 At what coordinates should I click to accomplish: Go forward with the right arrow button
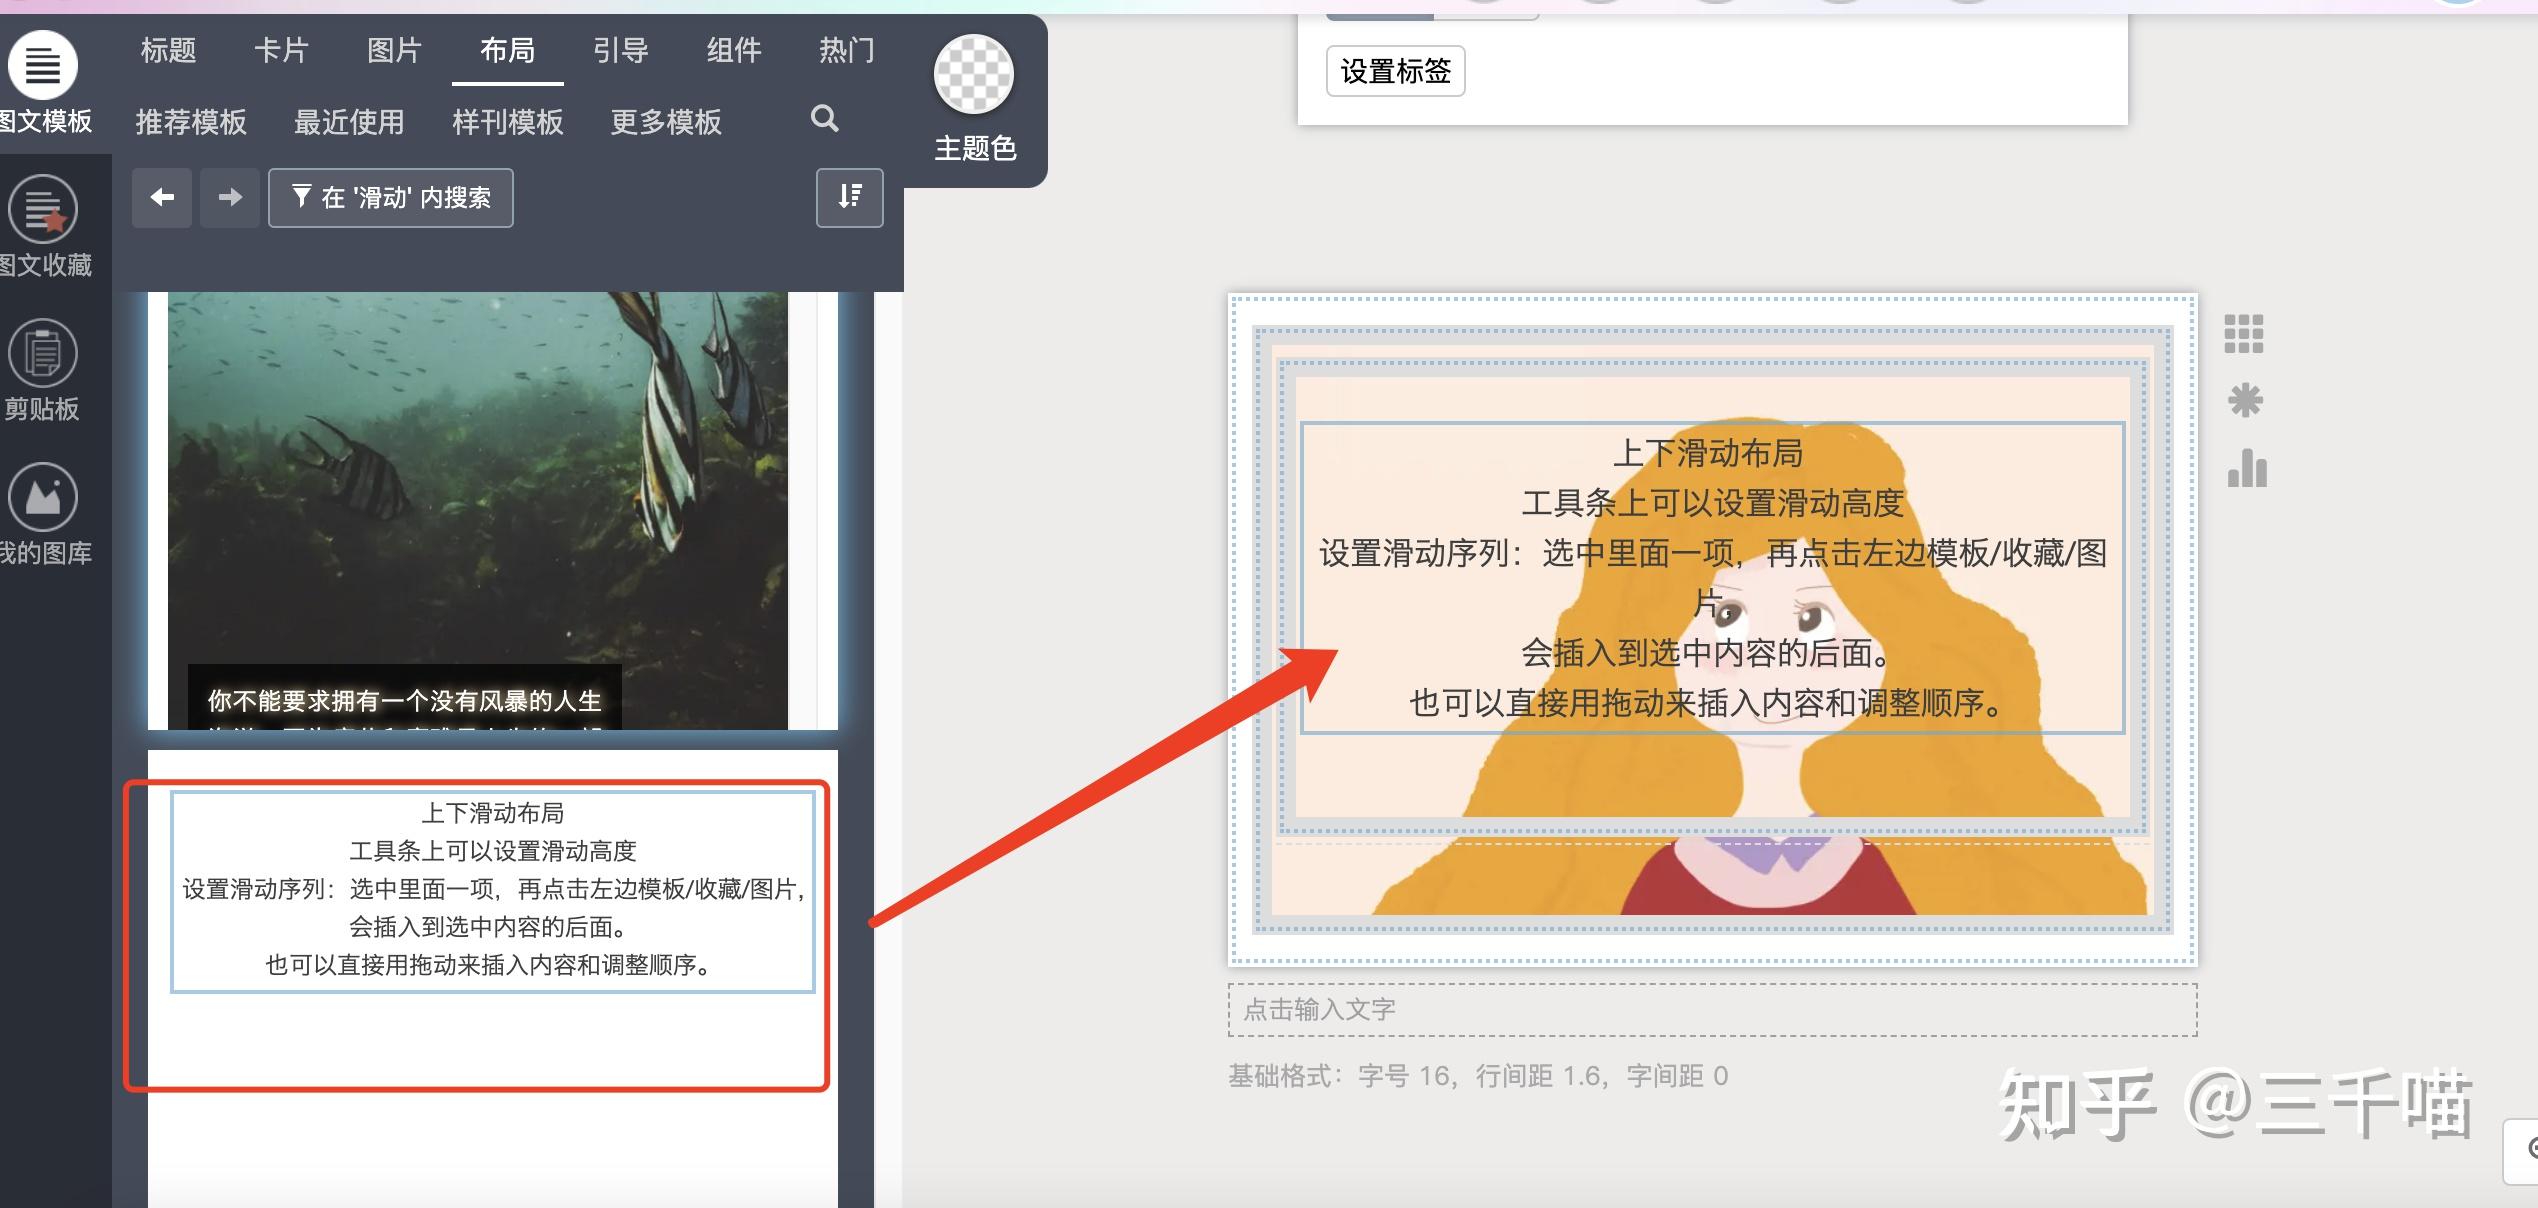click(x=230, y=198)
